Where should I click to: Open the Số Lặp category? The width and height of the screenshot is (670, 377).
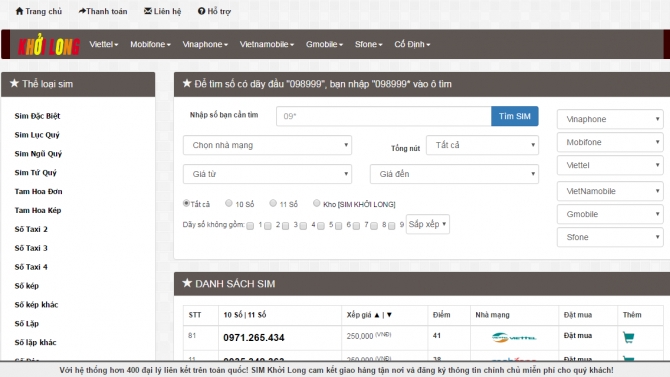click(x=26, y=324)
